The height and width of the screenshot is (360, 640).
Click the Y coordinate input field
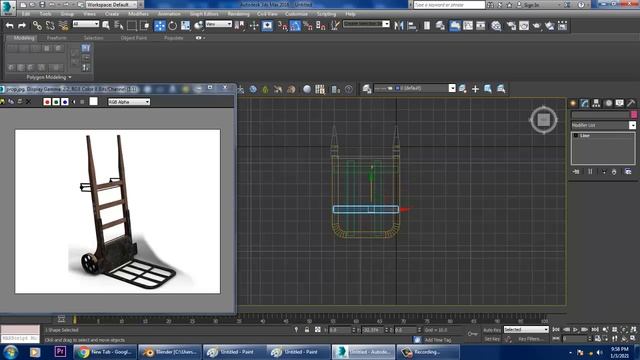click(373, 330)
